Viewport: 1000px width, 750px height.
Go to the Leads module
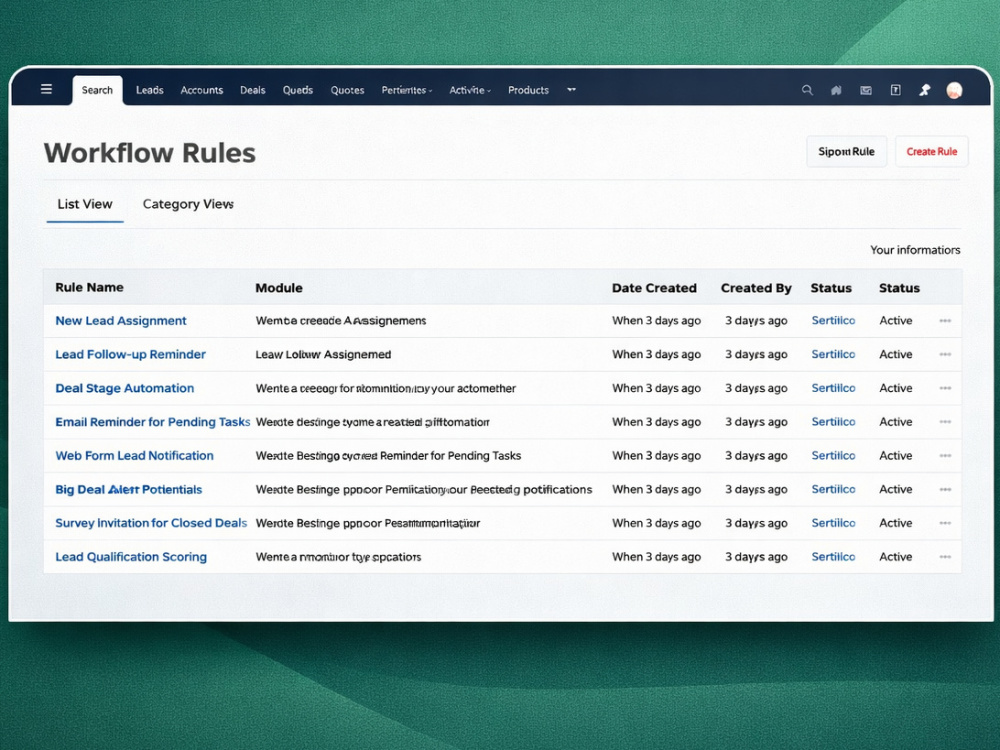150,90
